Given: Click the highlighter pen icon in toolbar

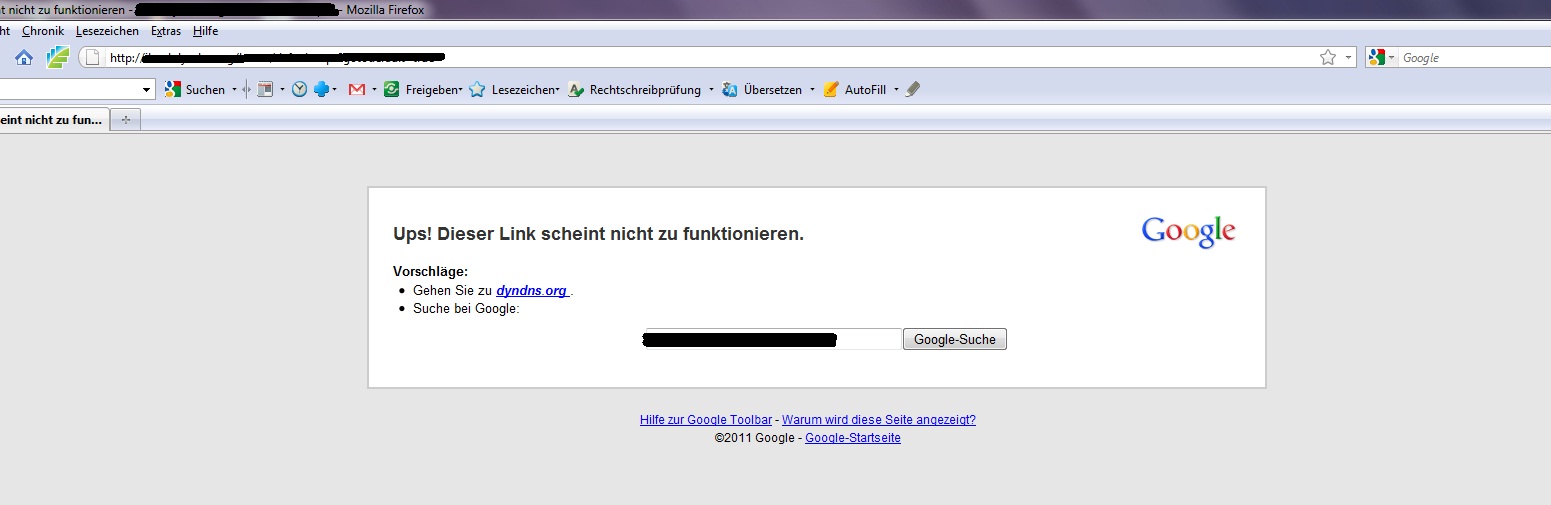Looking at the screenshot, I should pos(912,90).
